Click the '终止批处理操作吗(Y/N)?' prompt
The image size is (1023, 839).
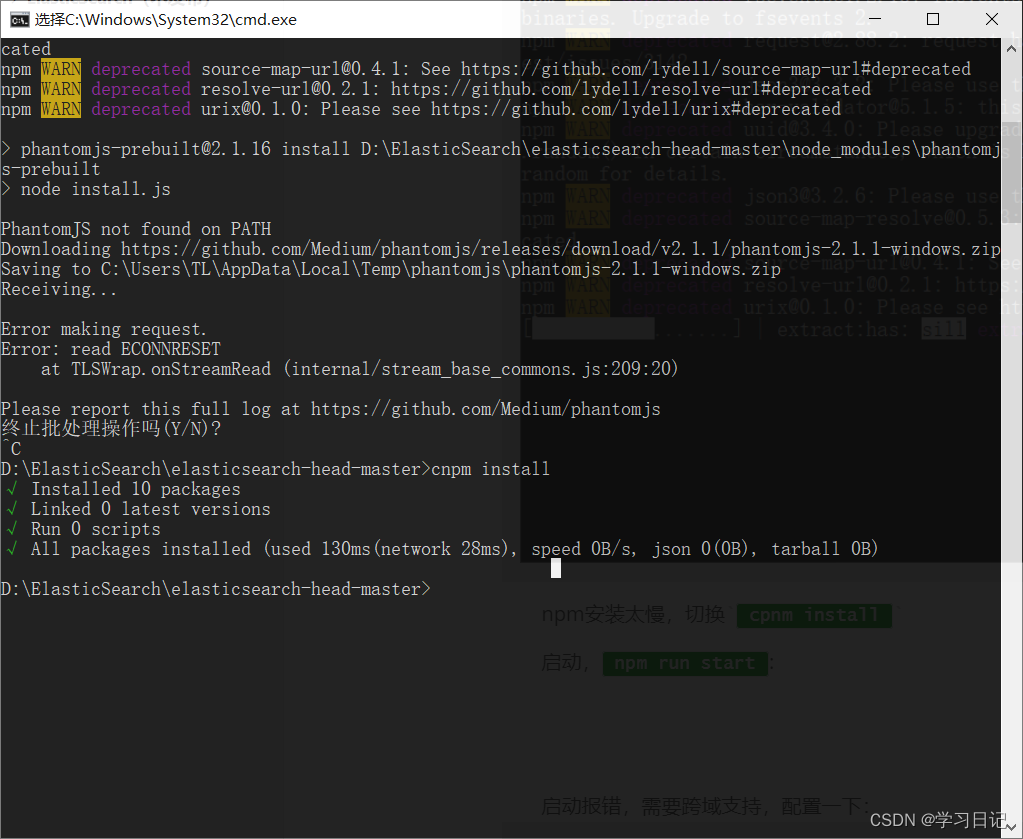112,429
